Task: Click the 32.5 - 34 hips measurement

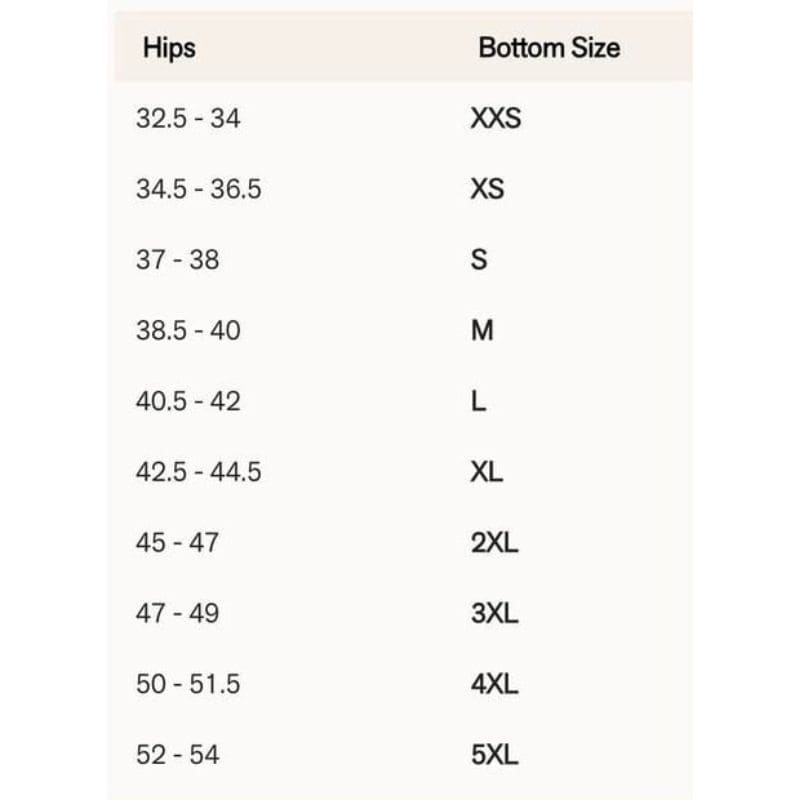Action: pyautogui.click(x=188, y=118)
